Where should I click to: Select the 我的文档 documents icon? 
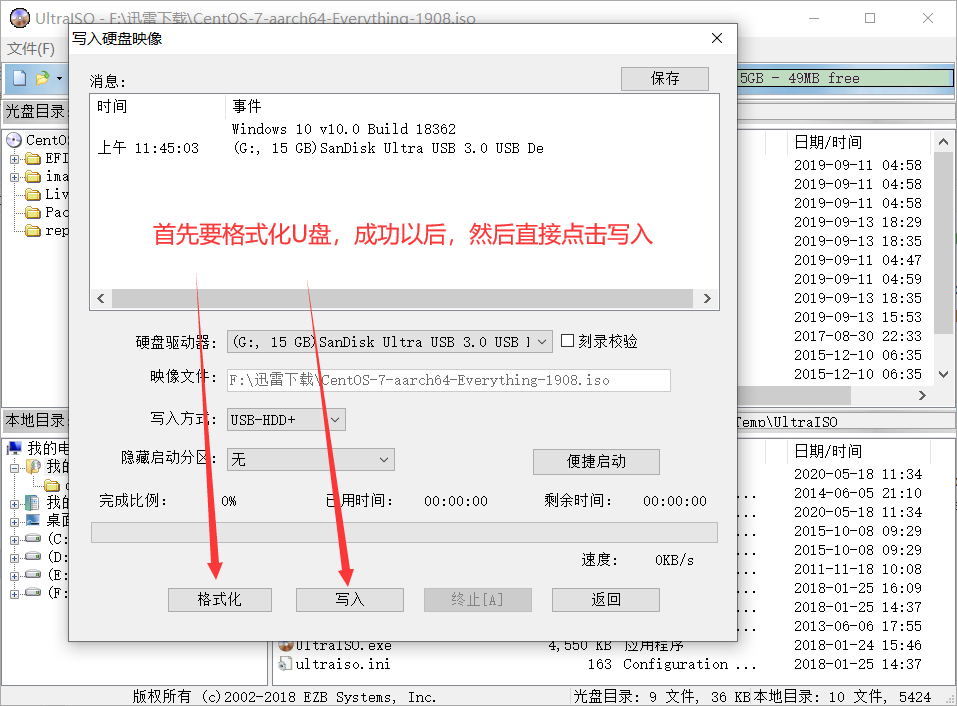tap(33, 503)
